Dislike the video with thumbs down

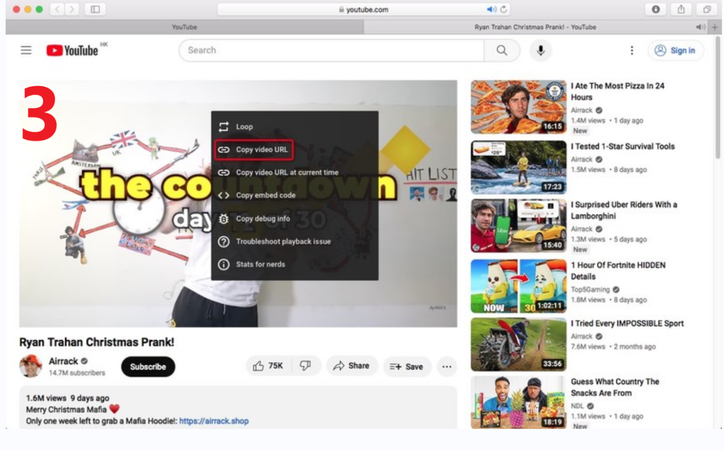pyautogui.click(x=305, y=366)
